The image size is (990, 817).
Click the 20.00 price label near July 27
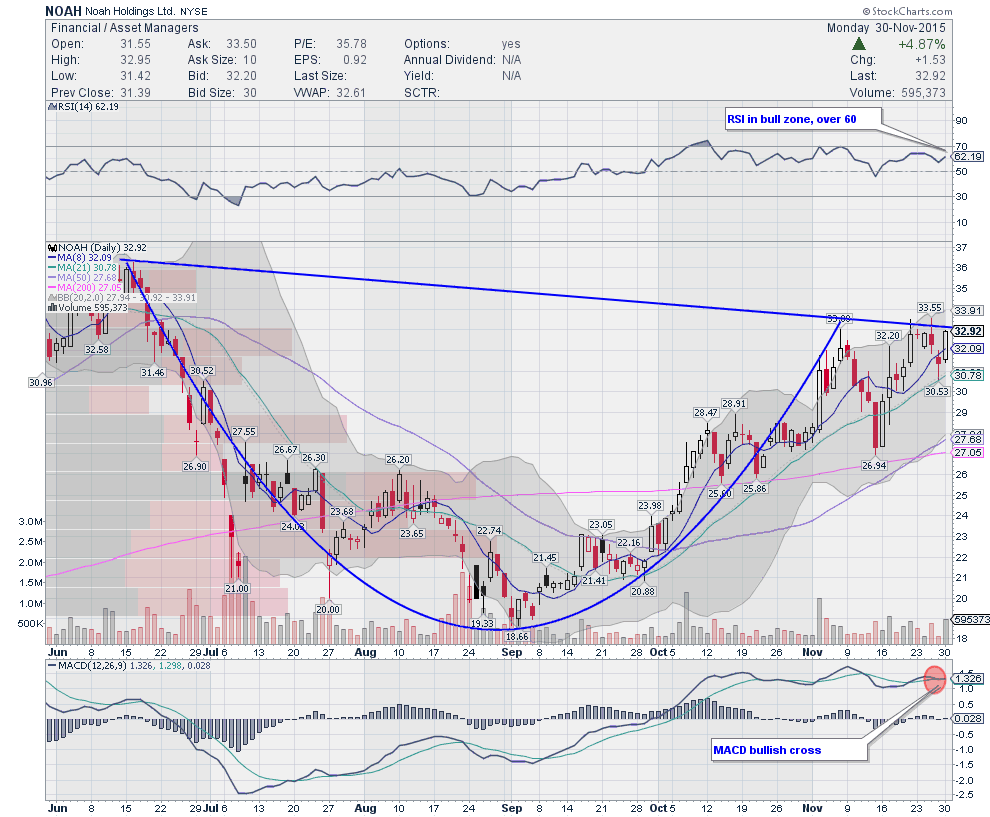click(x=328, y=610)
